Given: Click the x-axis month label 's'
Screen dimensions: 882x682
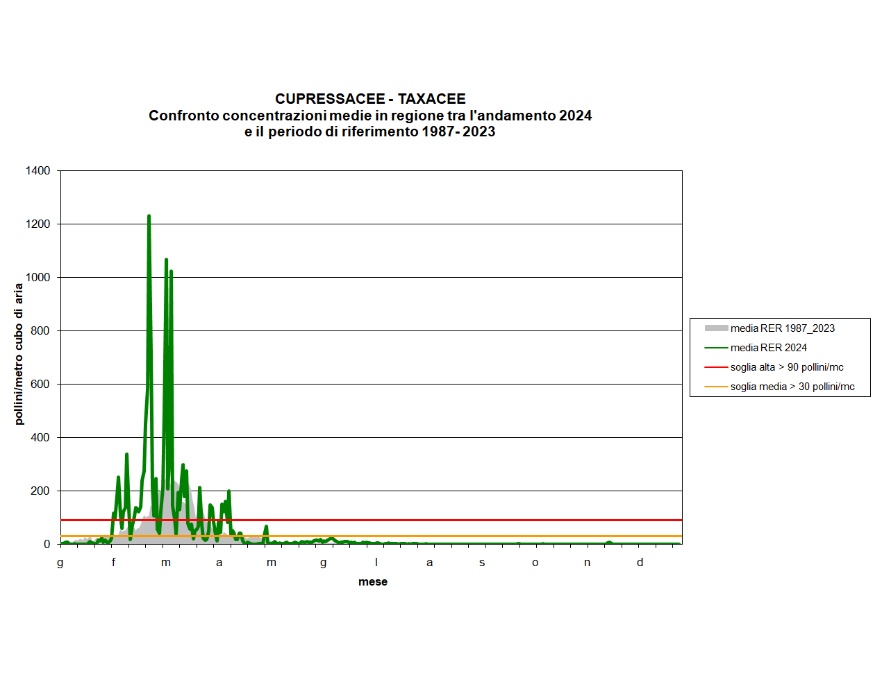Looking at the screenshot, I should click(482, 562).
